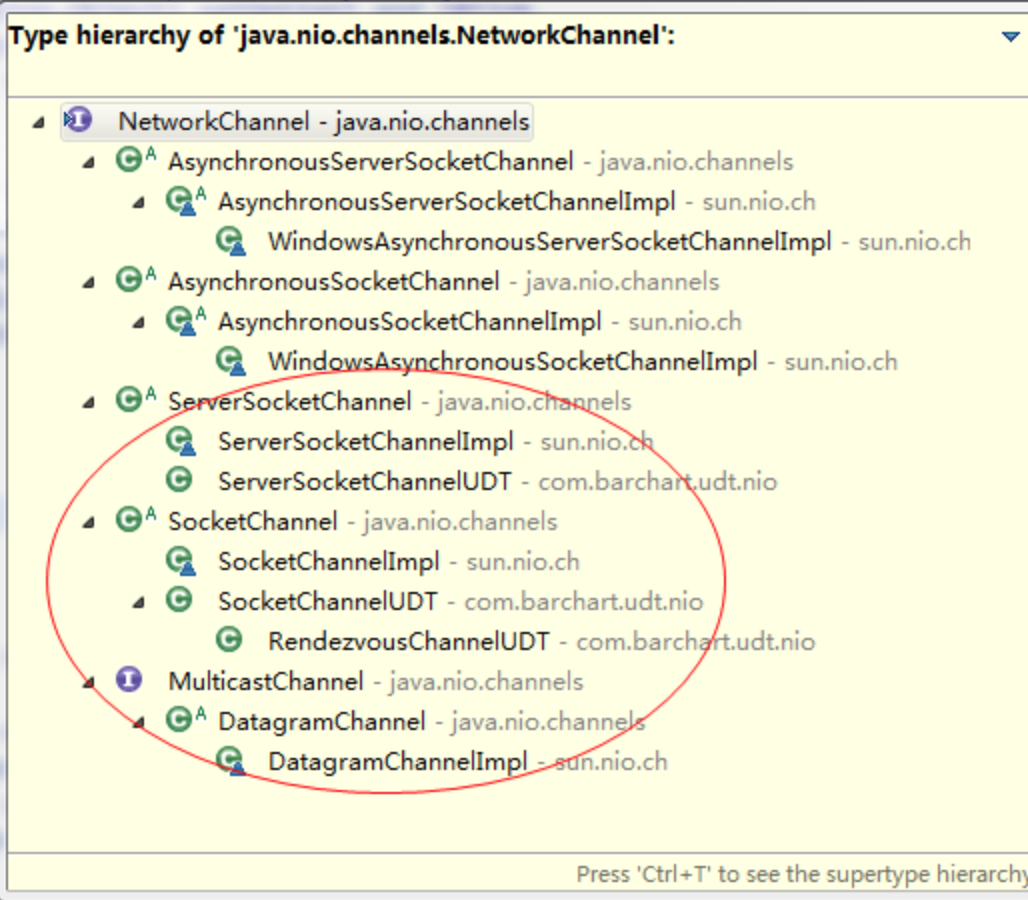Select the DatagramChannelImpl class icon
Image resolution: width=1028 pixels, height=900 pixels.
(x=231, y=760)
